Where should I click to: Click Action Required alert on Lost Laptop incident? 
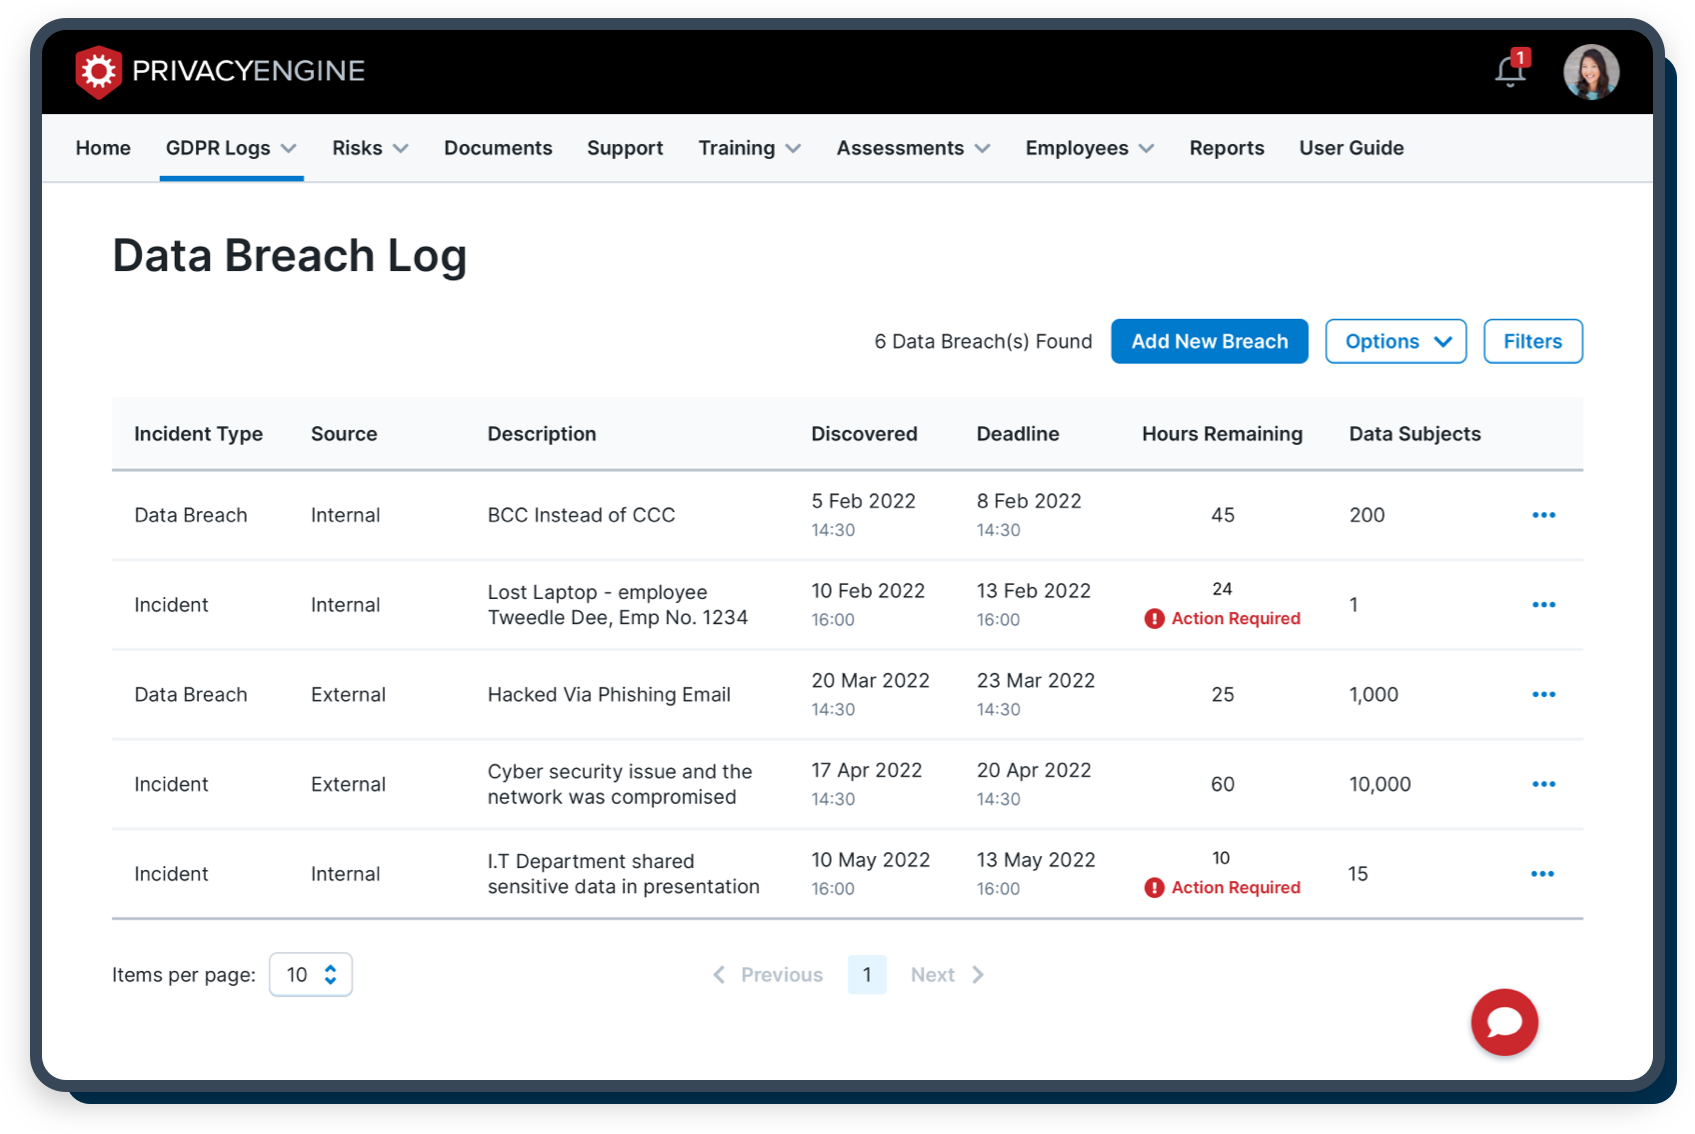(1222, 618)
